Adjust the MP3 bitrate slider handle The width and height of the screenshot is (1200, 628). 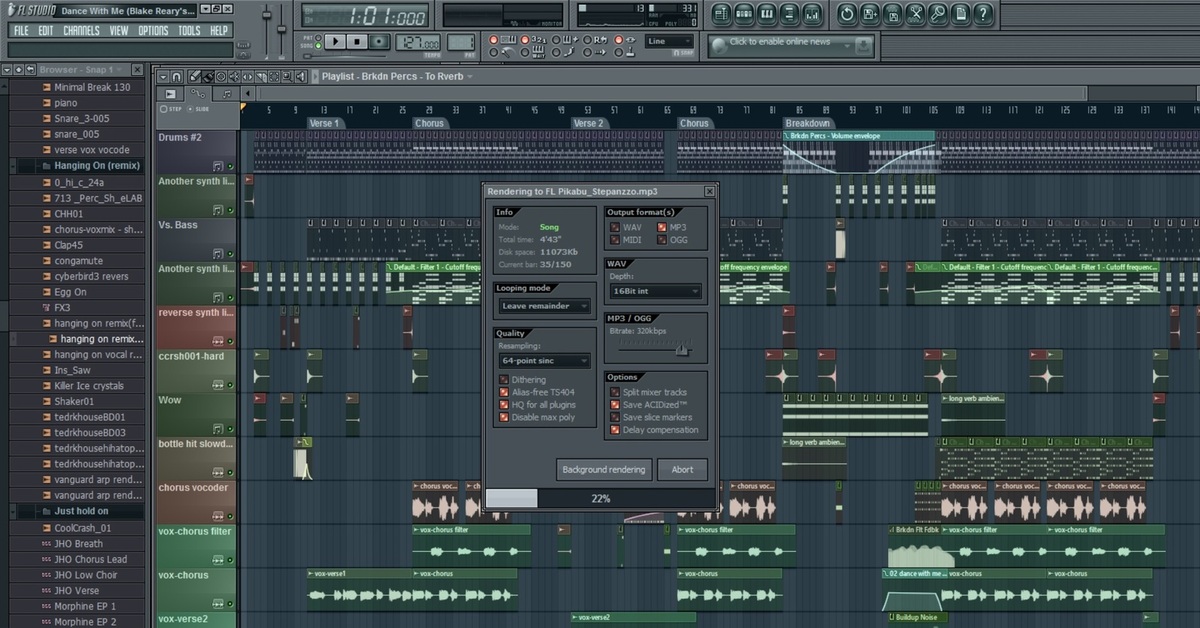click(682, 349)
